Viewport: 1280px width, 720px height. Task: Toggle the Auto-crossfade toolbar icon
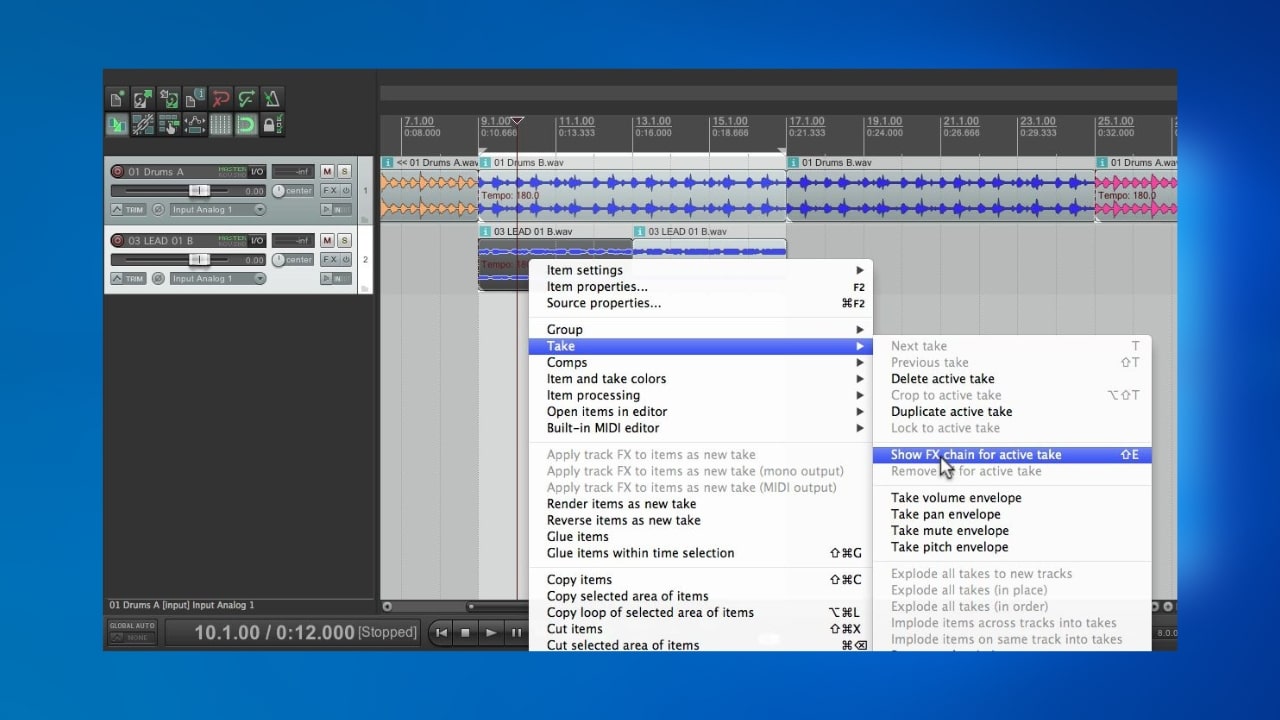[118, 124]
